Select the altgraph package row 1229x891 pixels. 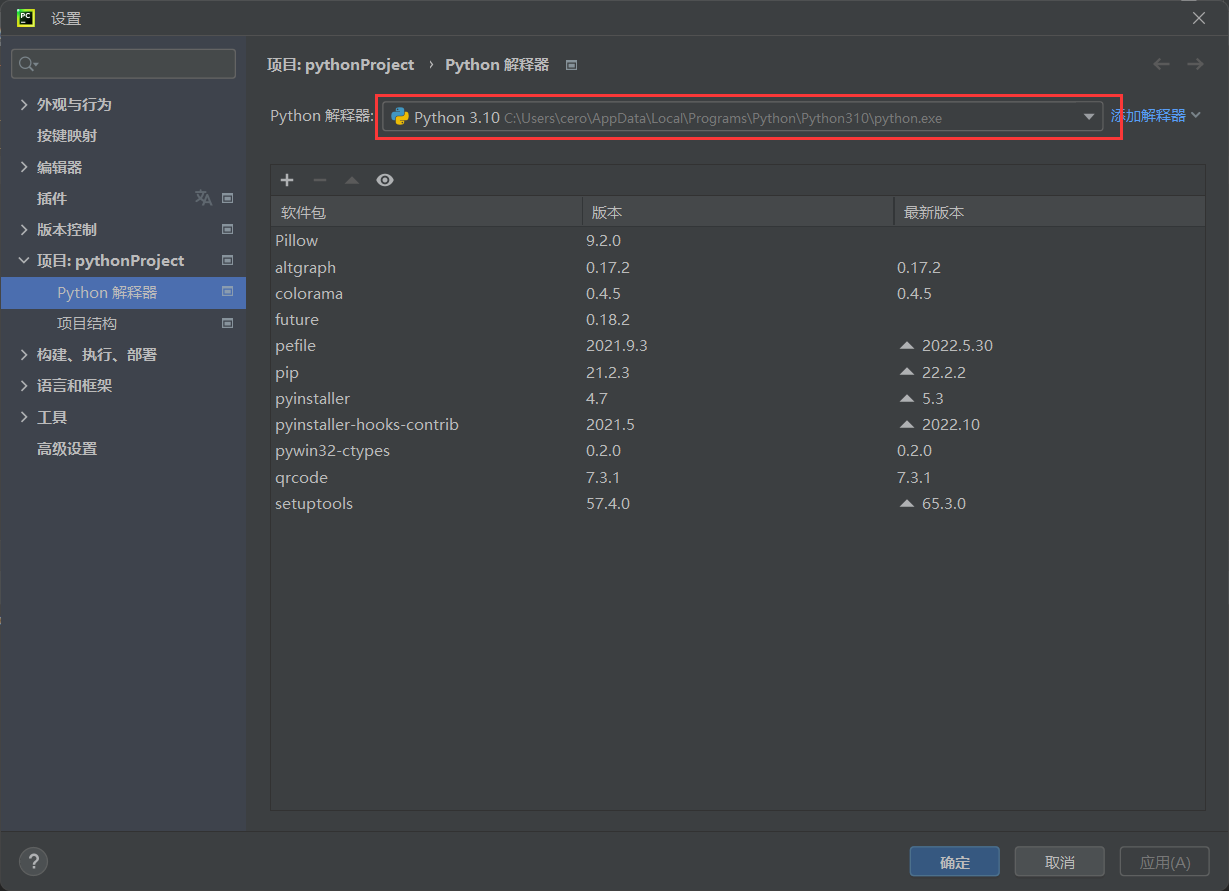tap(738, 267)
